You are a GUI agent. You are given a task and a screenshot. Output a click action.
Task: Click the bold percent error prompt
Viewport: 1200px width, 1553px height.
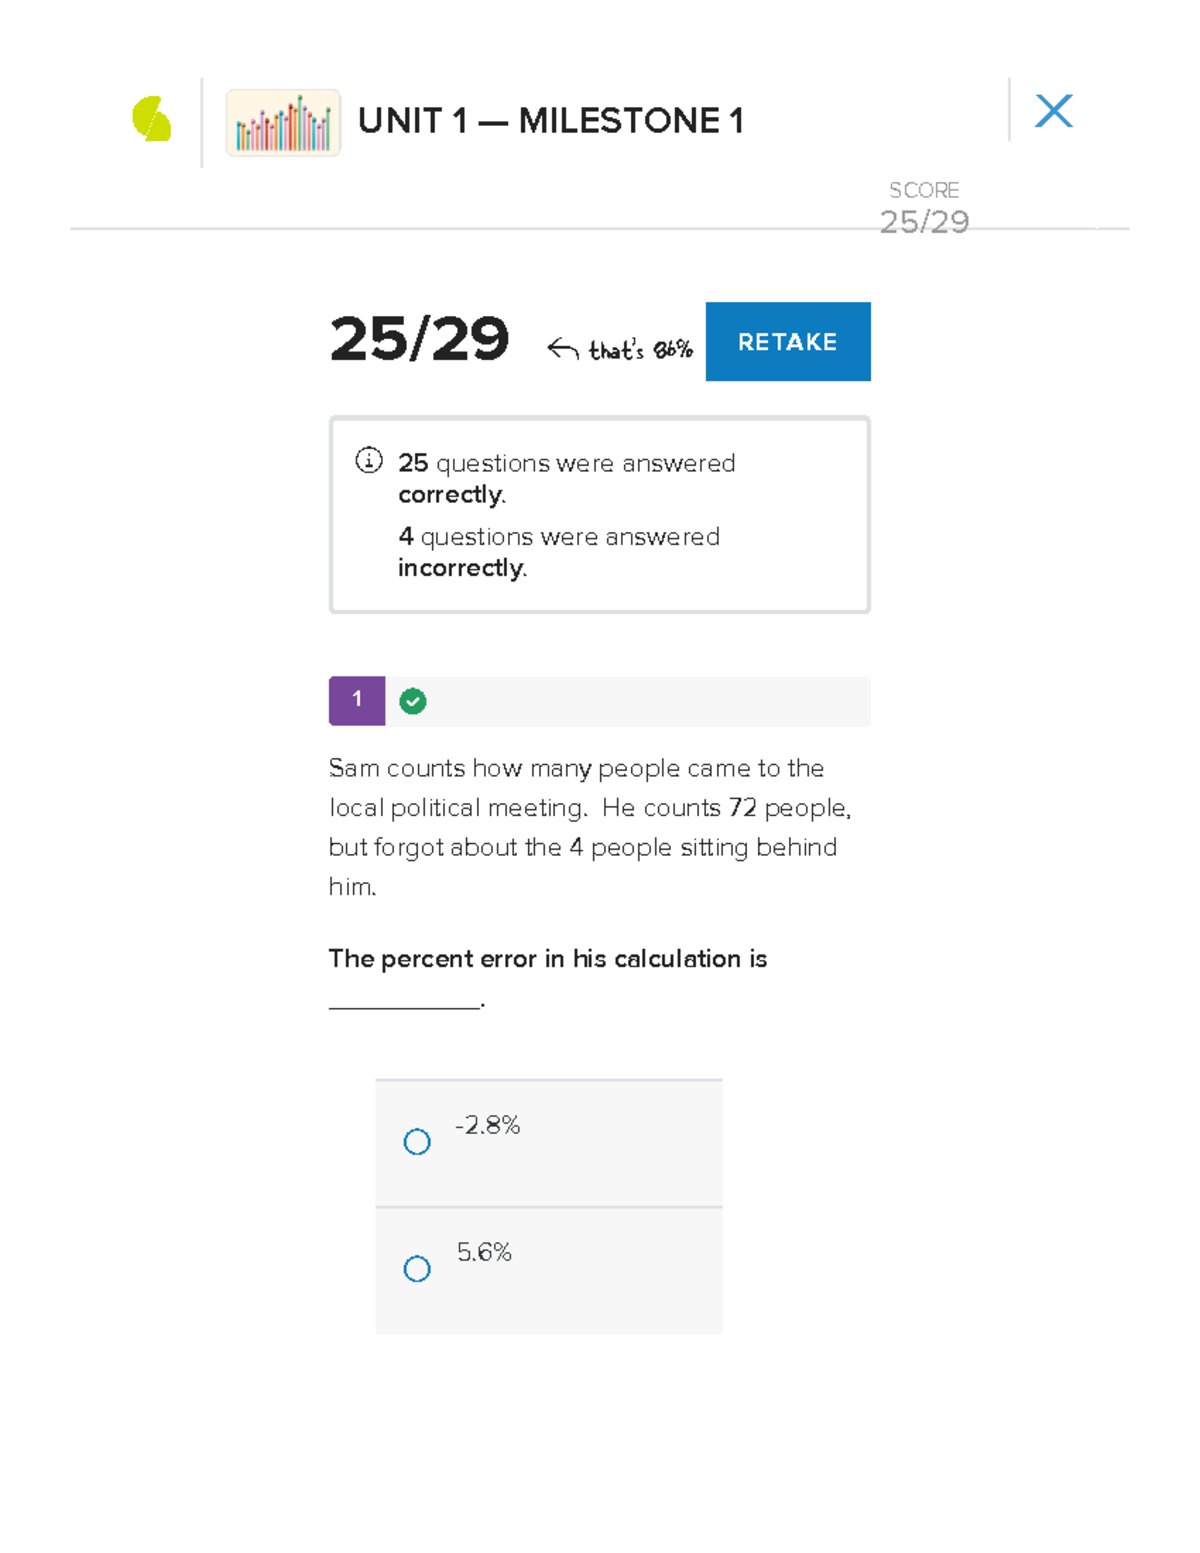pyautogui.click(x=548, y=959)
